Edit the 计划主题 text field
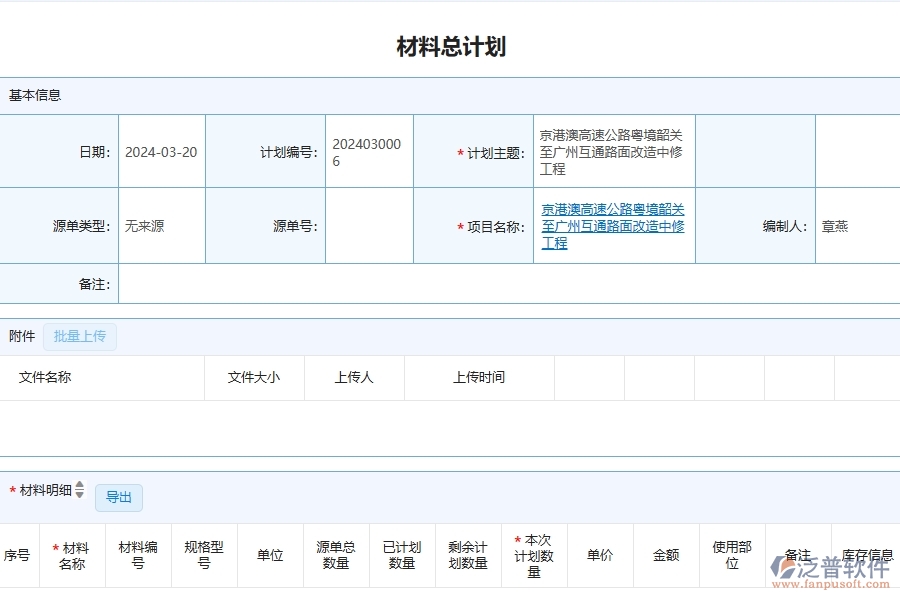 pyautogui.click(x=612, y=151)
